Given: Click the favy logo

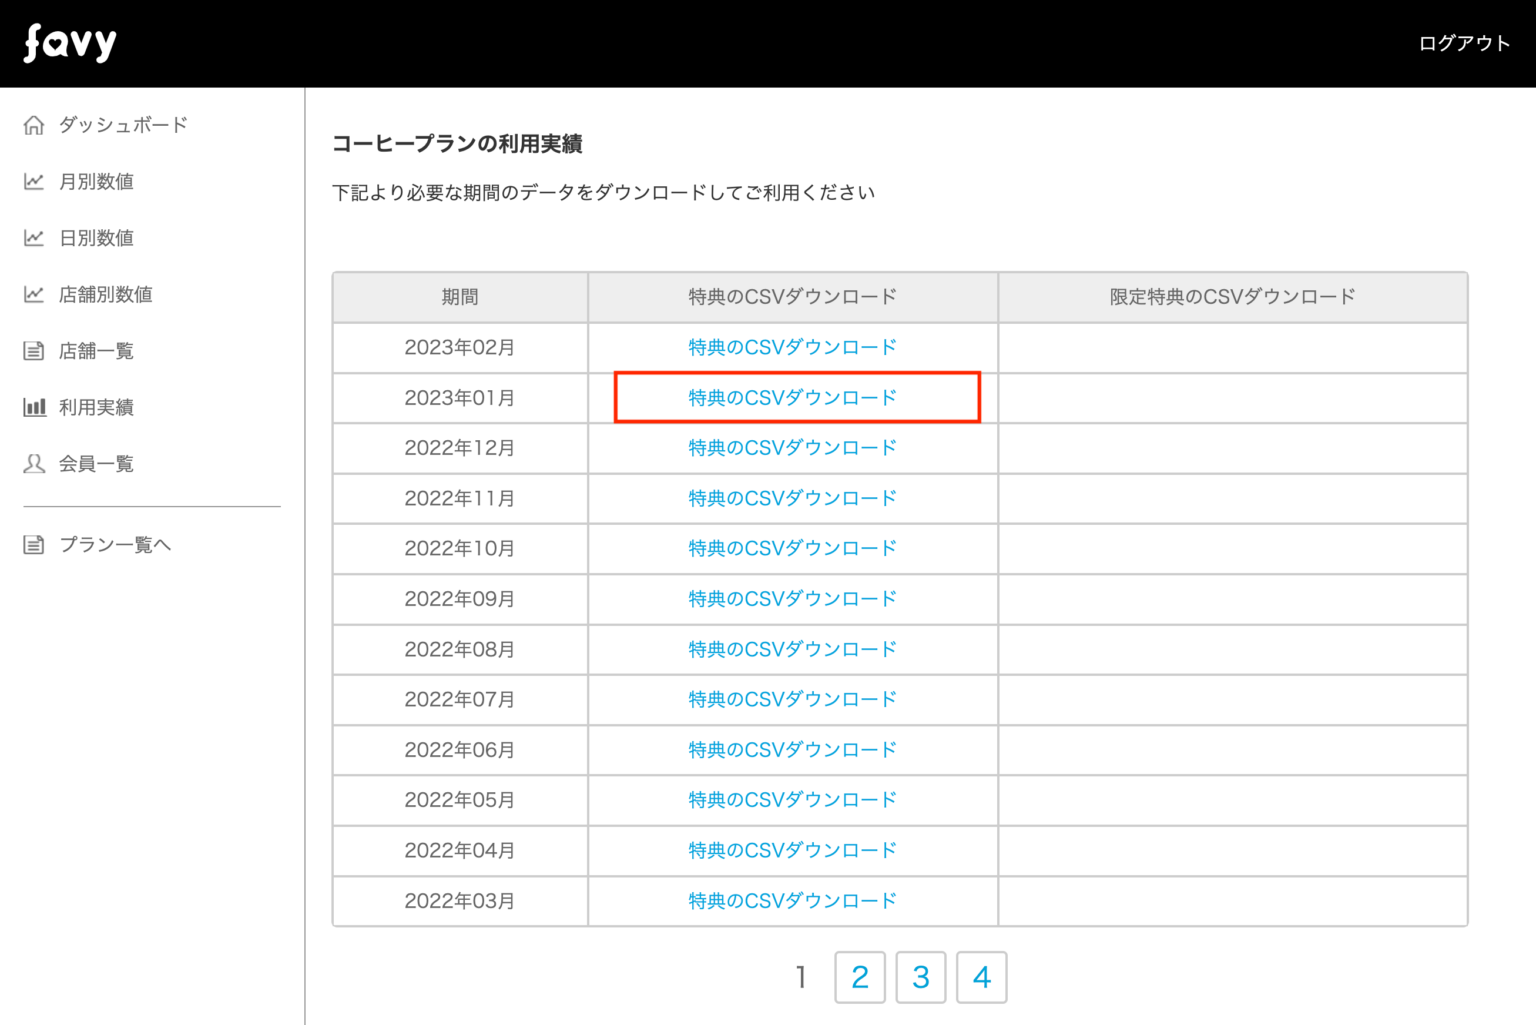Looking at the screenshot, I should coord(69,43).
